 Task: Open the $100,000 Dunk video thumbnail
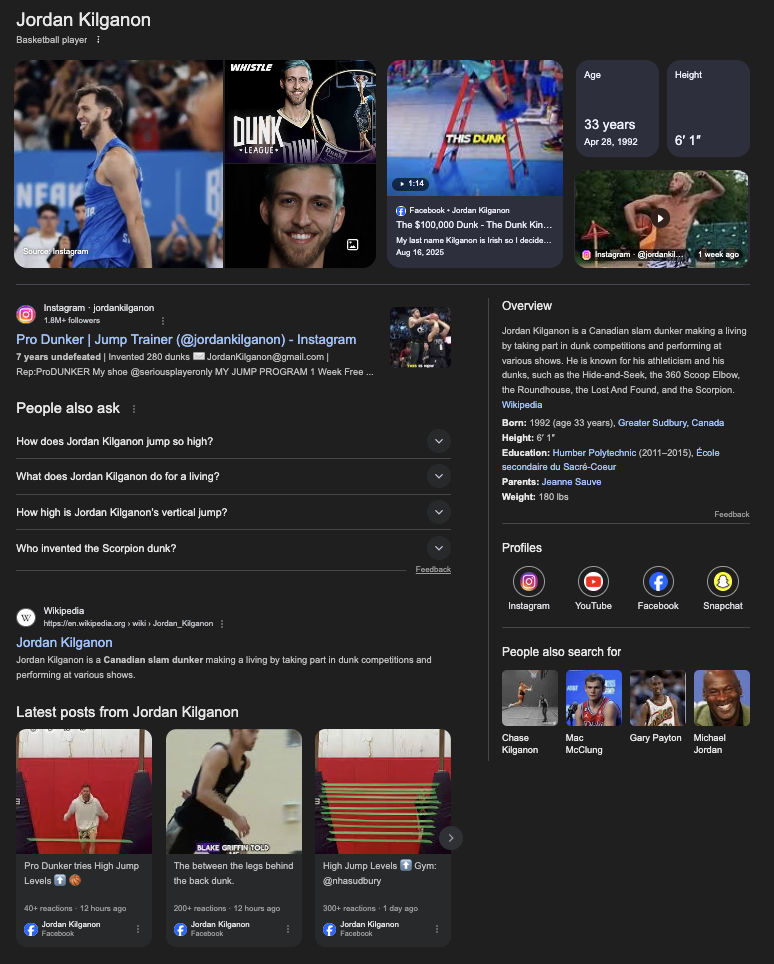pyautogui.click(x=475, y=130)
